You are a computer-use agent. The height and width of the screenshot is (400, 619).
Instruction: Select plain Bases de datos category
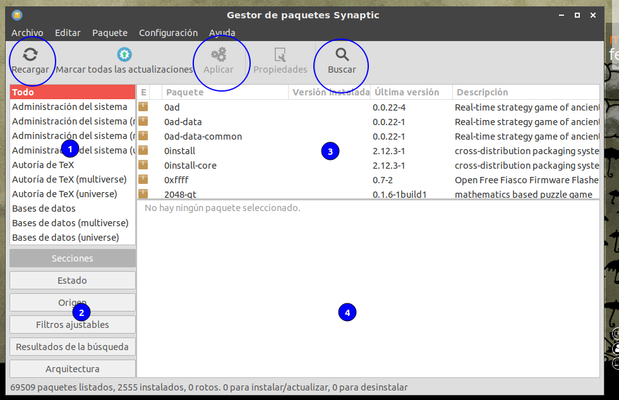(73, 208)
